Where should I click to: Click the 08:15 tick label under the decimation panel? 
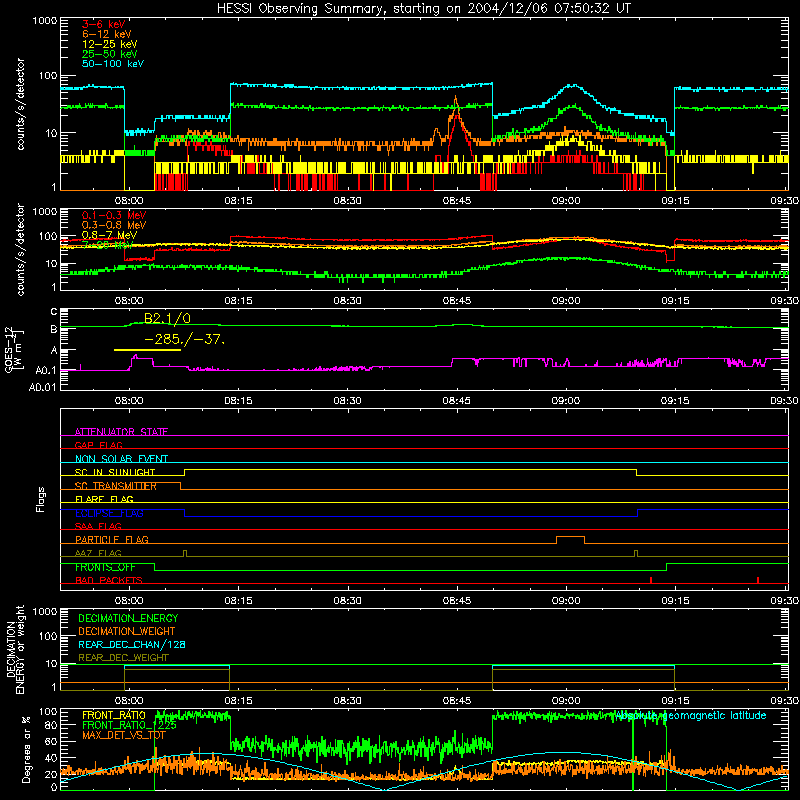(x=238, y=701)
